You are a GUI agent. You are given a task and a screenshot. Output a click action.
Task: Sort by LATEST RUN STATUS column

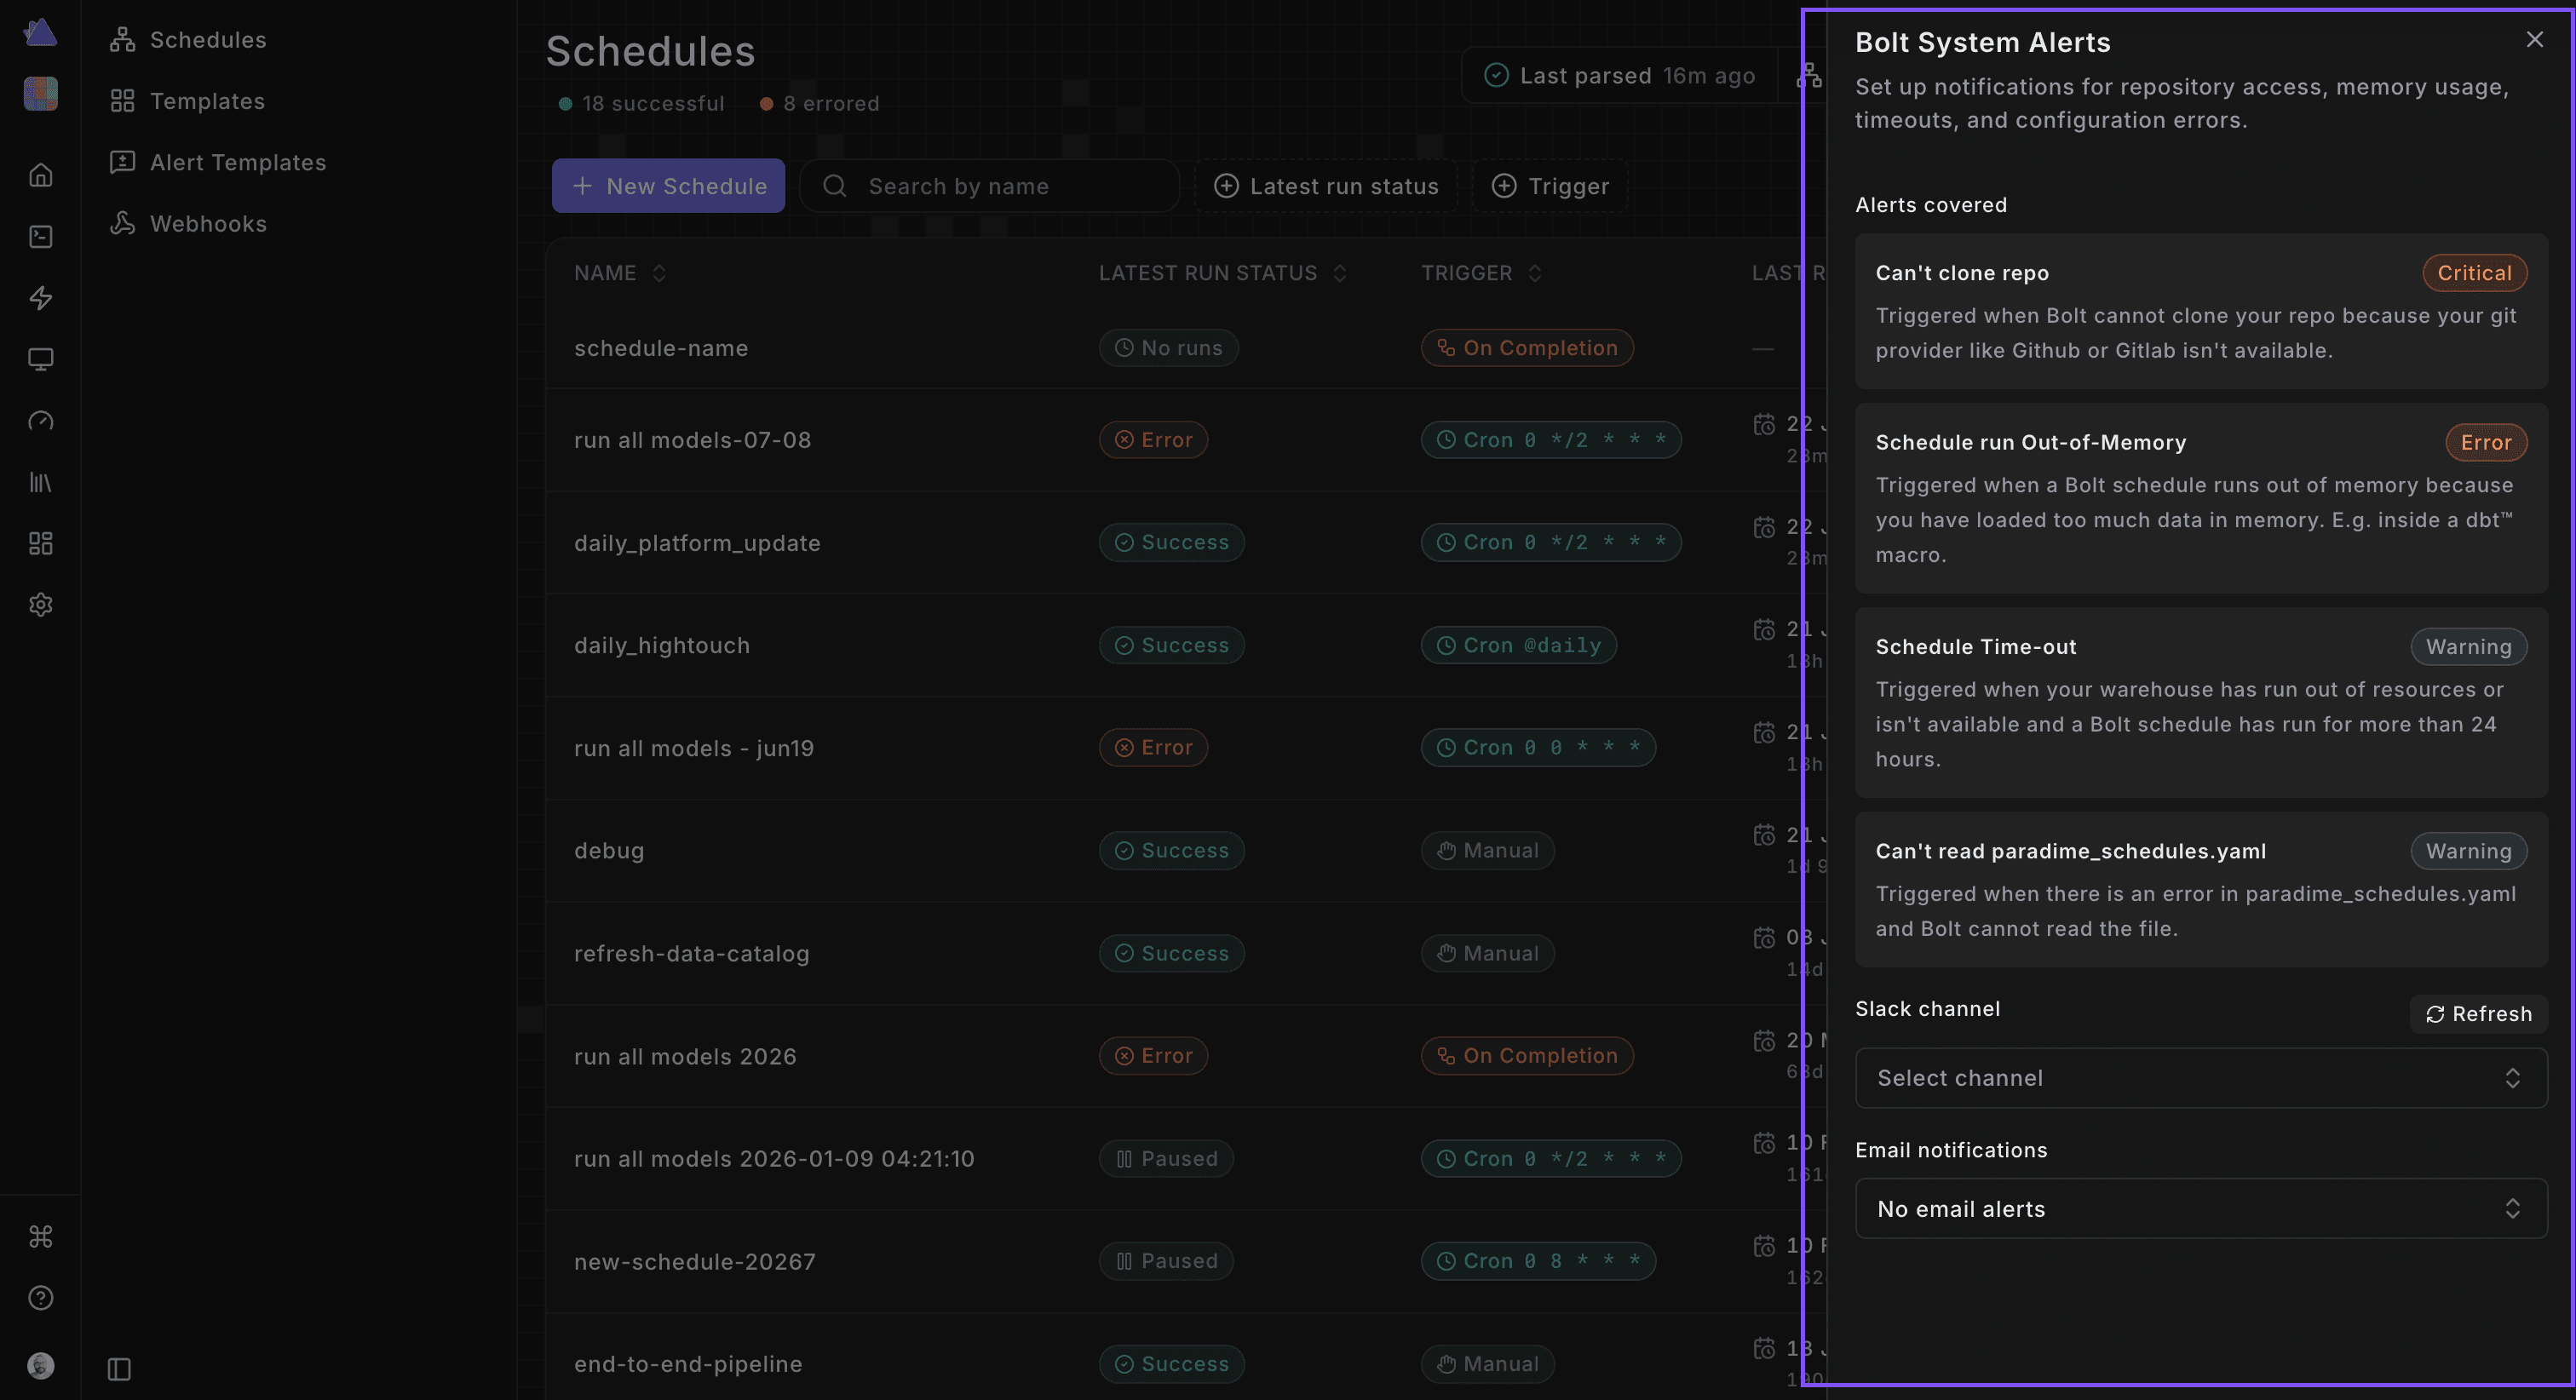tap(1223, 273)
